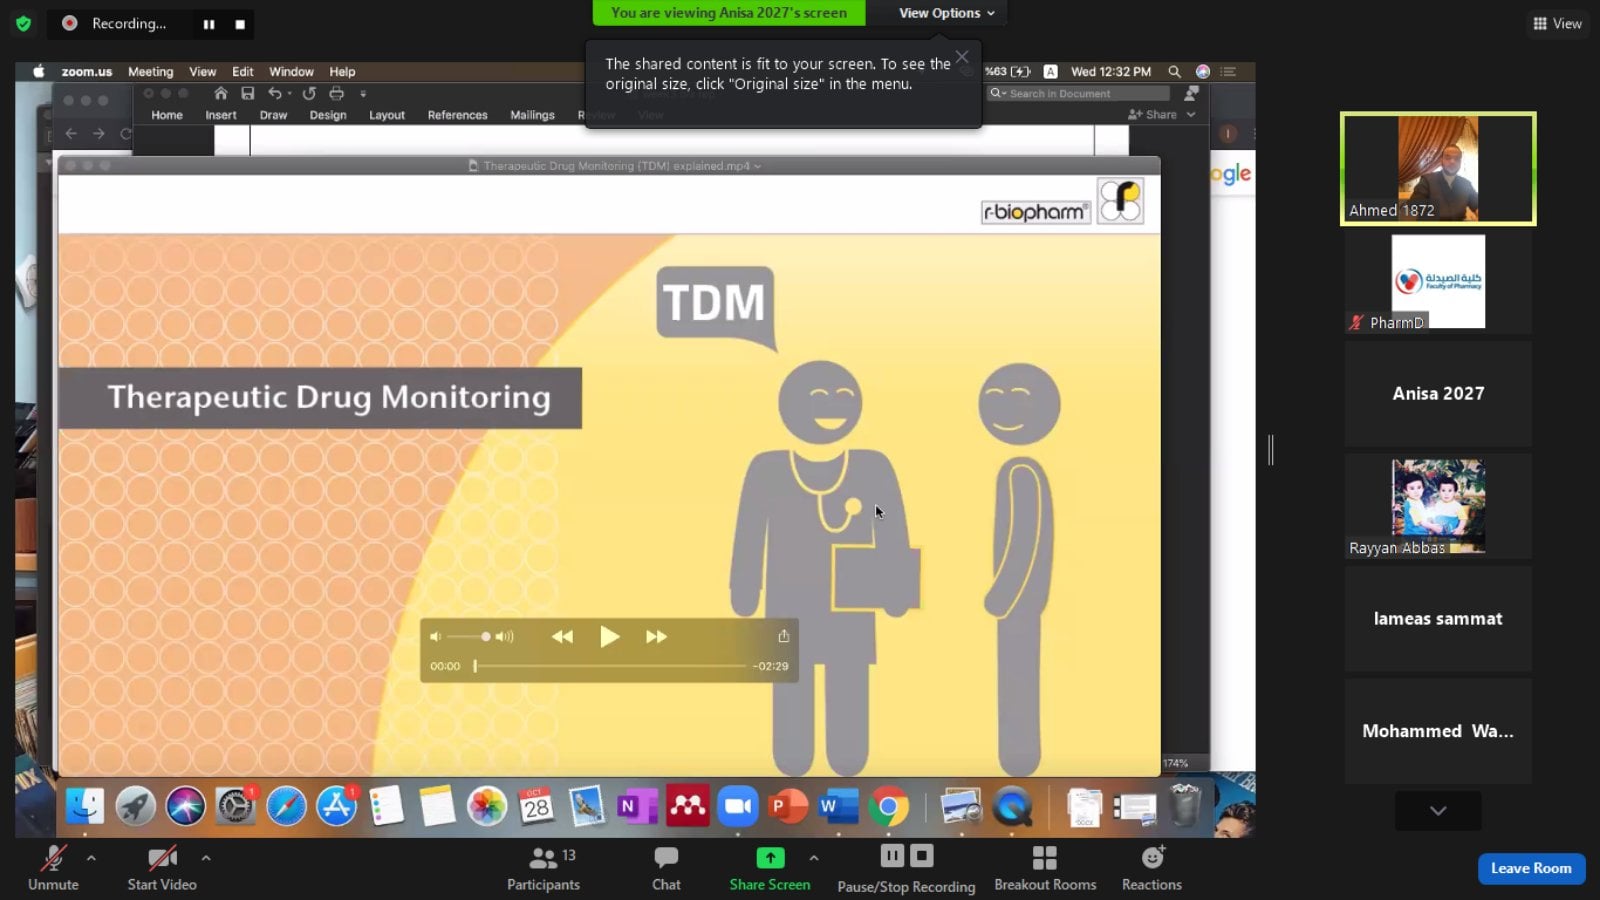This screenshot has height=900, width=1600.
Task: Open Breakout Rooms
Action: [1045, 868]
